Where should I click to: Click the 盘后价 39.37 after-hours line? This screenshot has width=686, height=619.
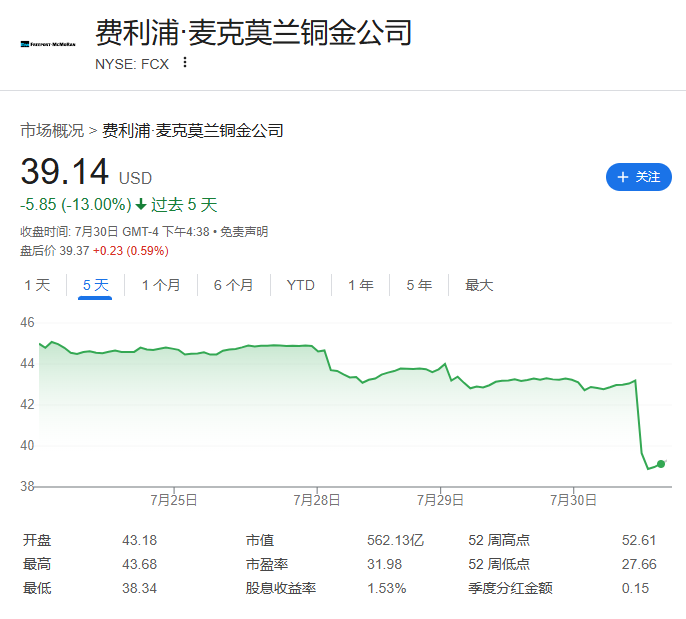click(94, 251)
